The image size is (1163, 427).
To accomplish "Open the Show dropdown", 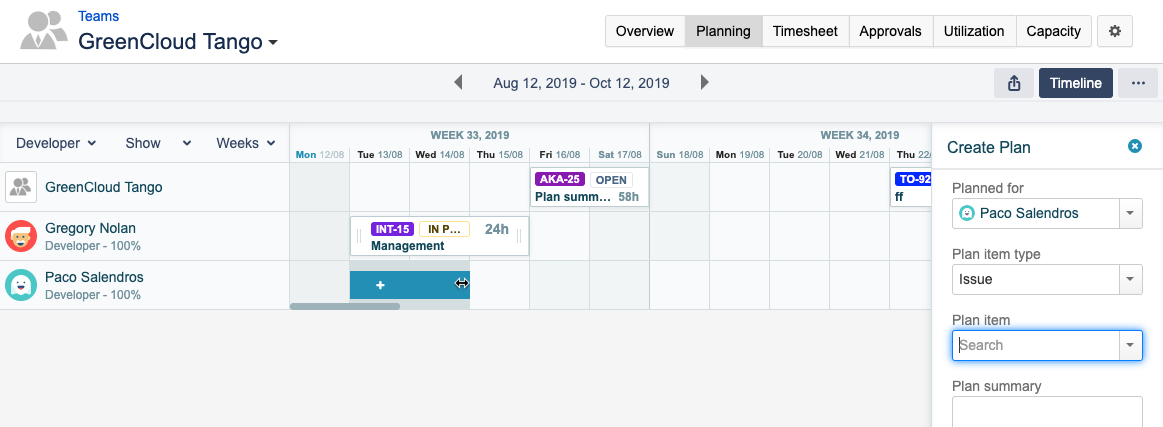I will [x=157, y=143].
